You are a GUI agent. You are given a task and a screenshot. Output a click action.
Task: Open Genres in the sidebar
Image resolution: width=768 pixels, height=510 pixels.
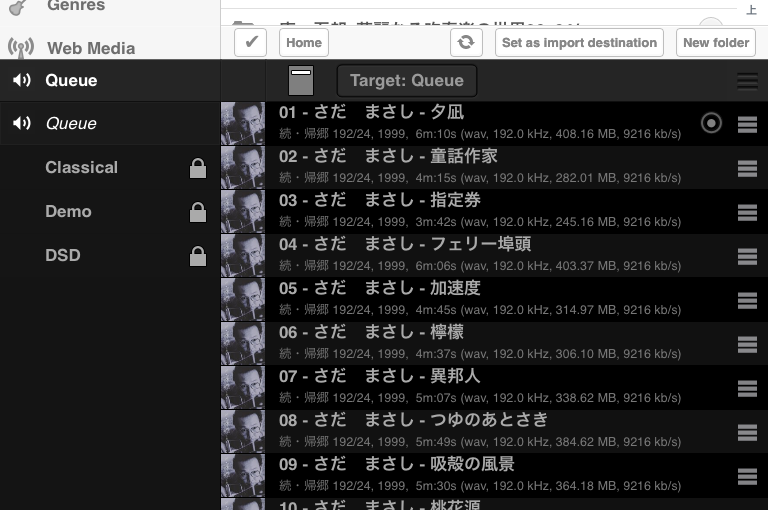[x=76, y=5]
